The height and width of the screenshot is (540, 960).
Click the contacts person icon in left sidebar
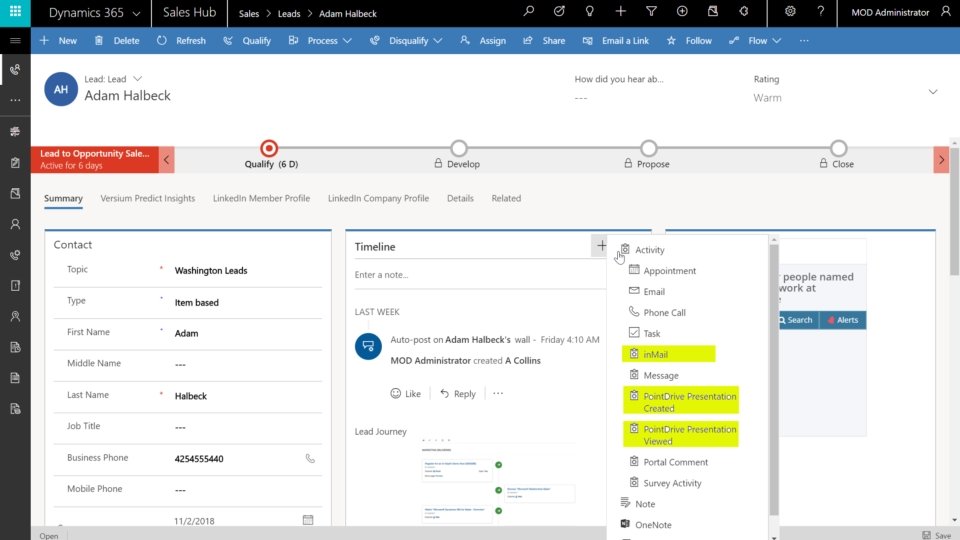pos(15,224)
